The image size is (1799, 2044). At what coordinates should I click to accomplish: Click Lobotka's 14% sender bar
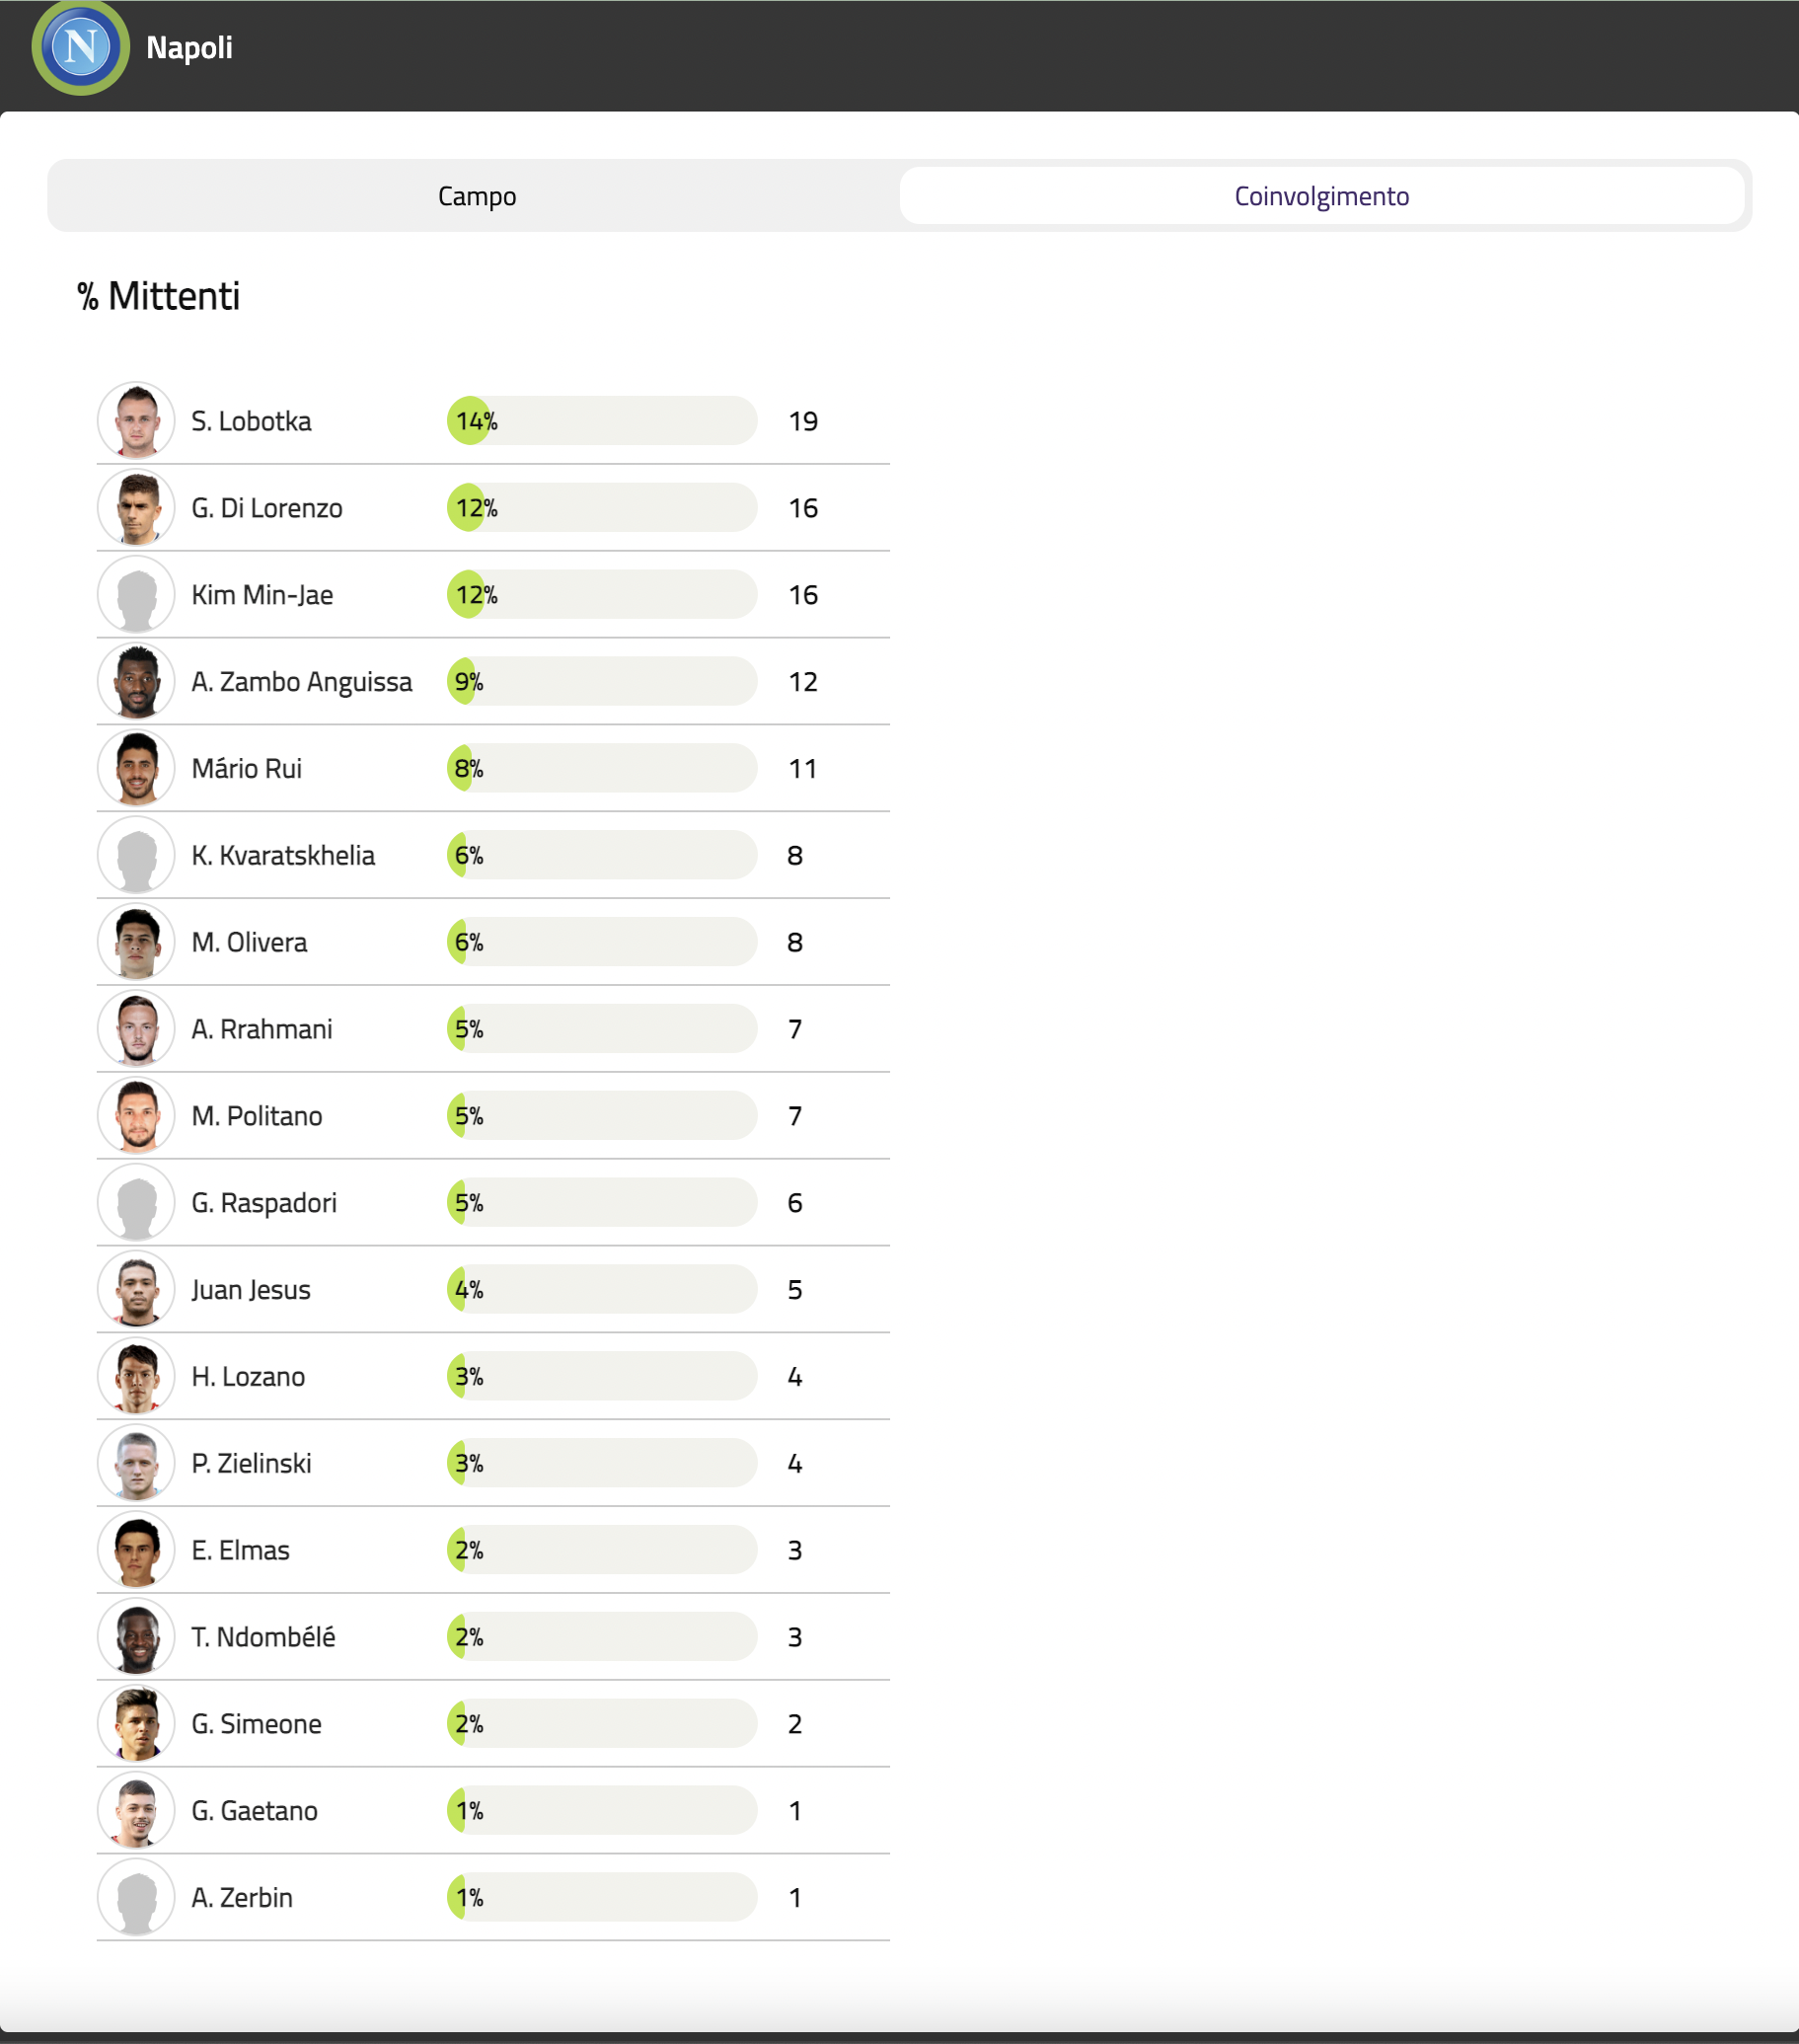point(601,421)
